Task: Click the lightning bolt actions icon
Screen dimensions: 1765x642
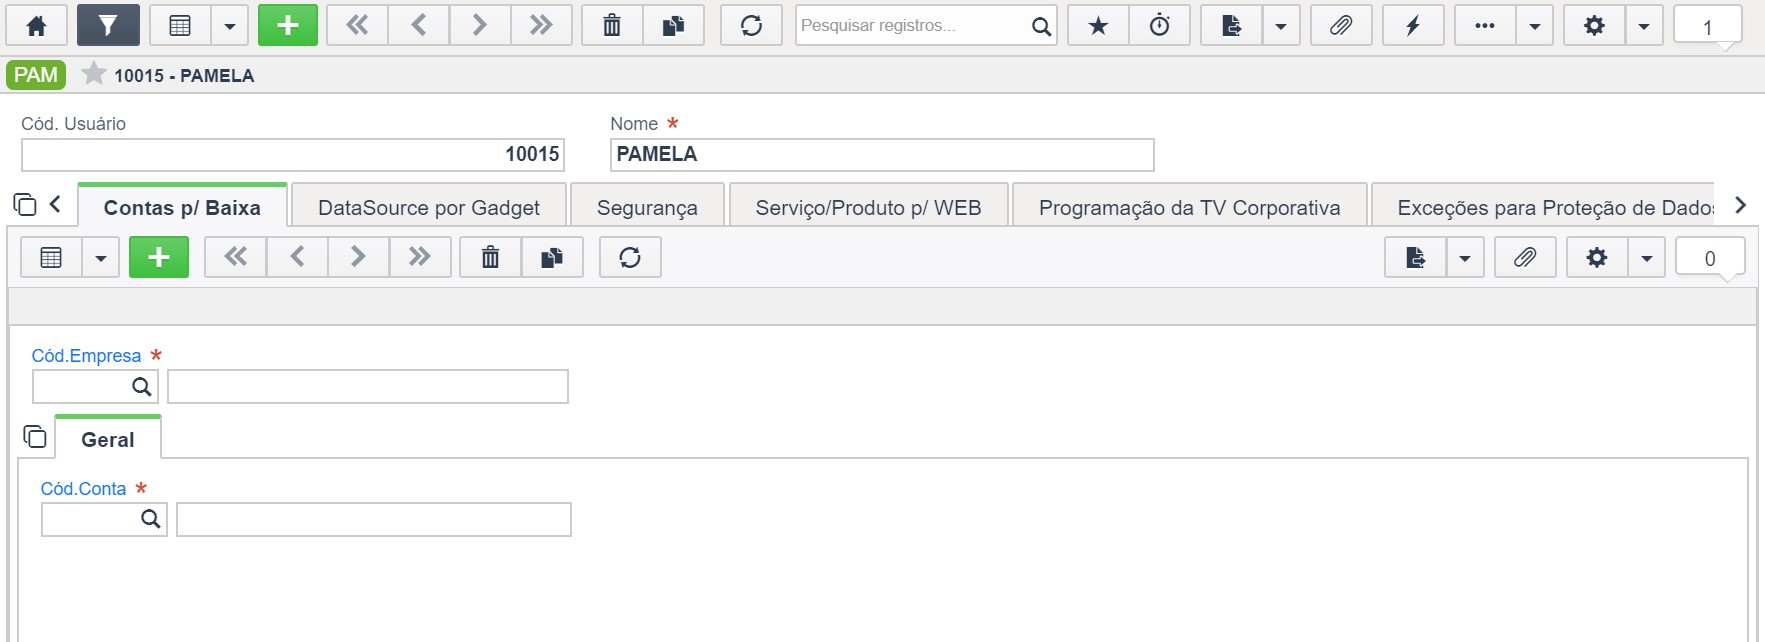Action: 1412,26
